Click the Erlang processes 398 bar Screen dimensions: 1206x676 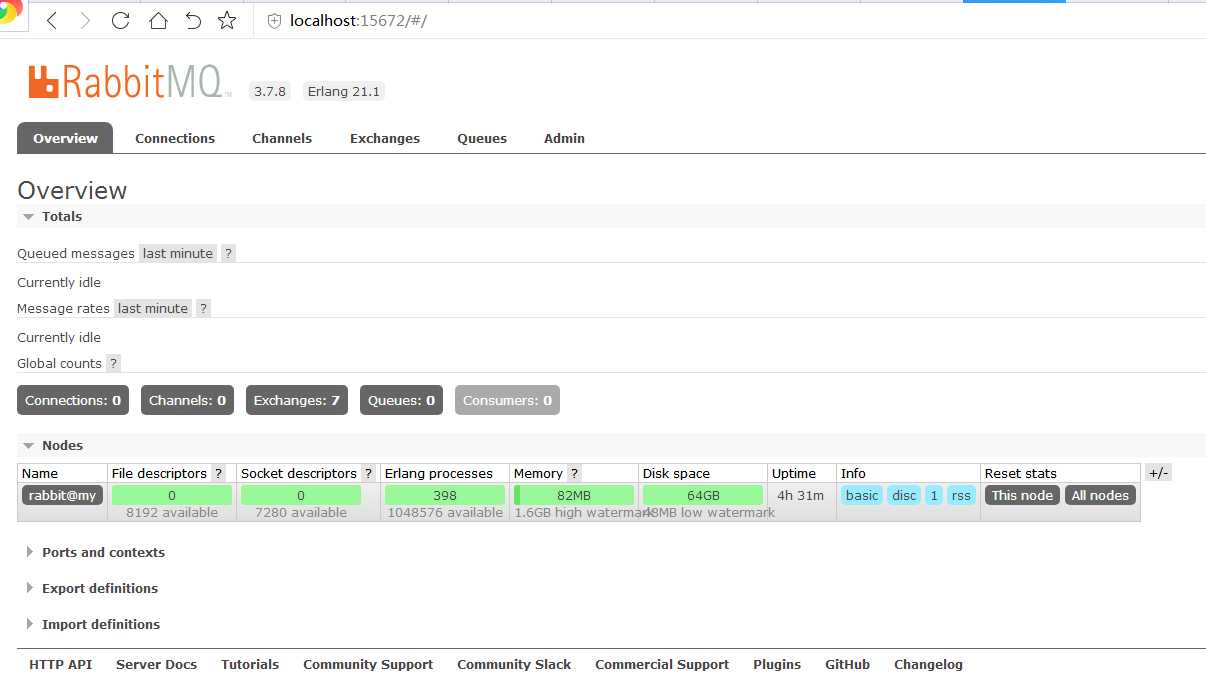tap(445, 495)
